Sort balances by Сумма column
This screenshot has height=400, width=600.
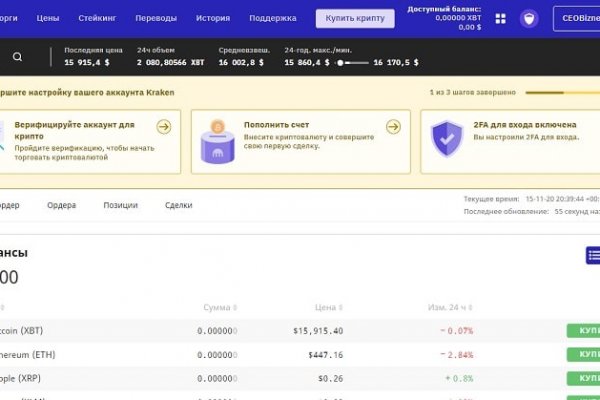219,307
